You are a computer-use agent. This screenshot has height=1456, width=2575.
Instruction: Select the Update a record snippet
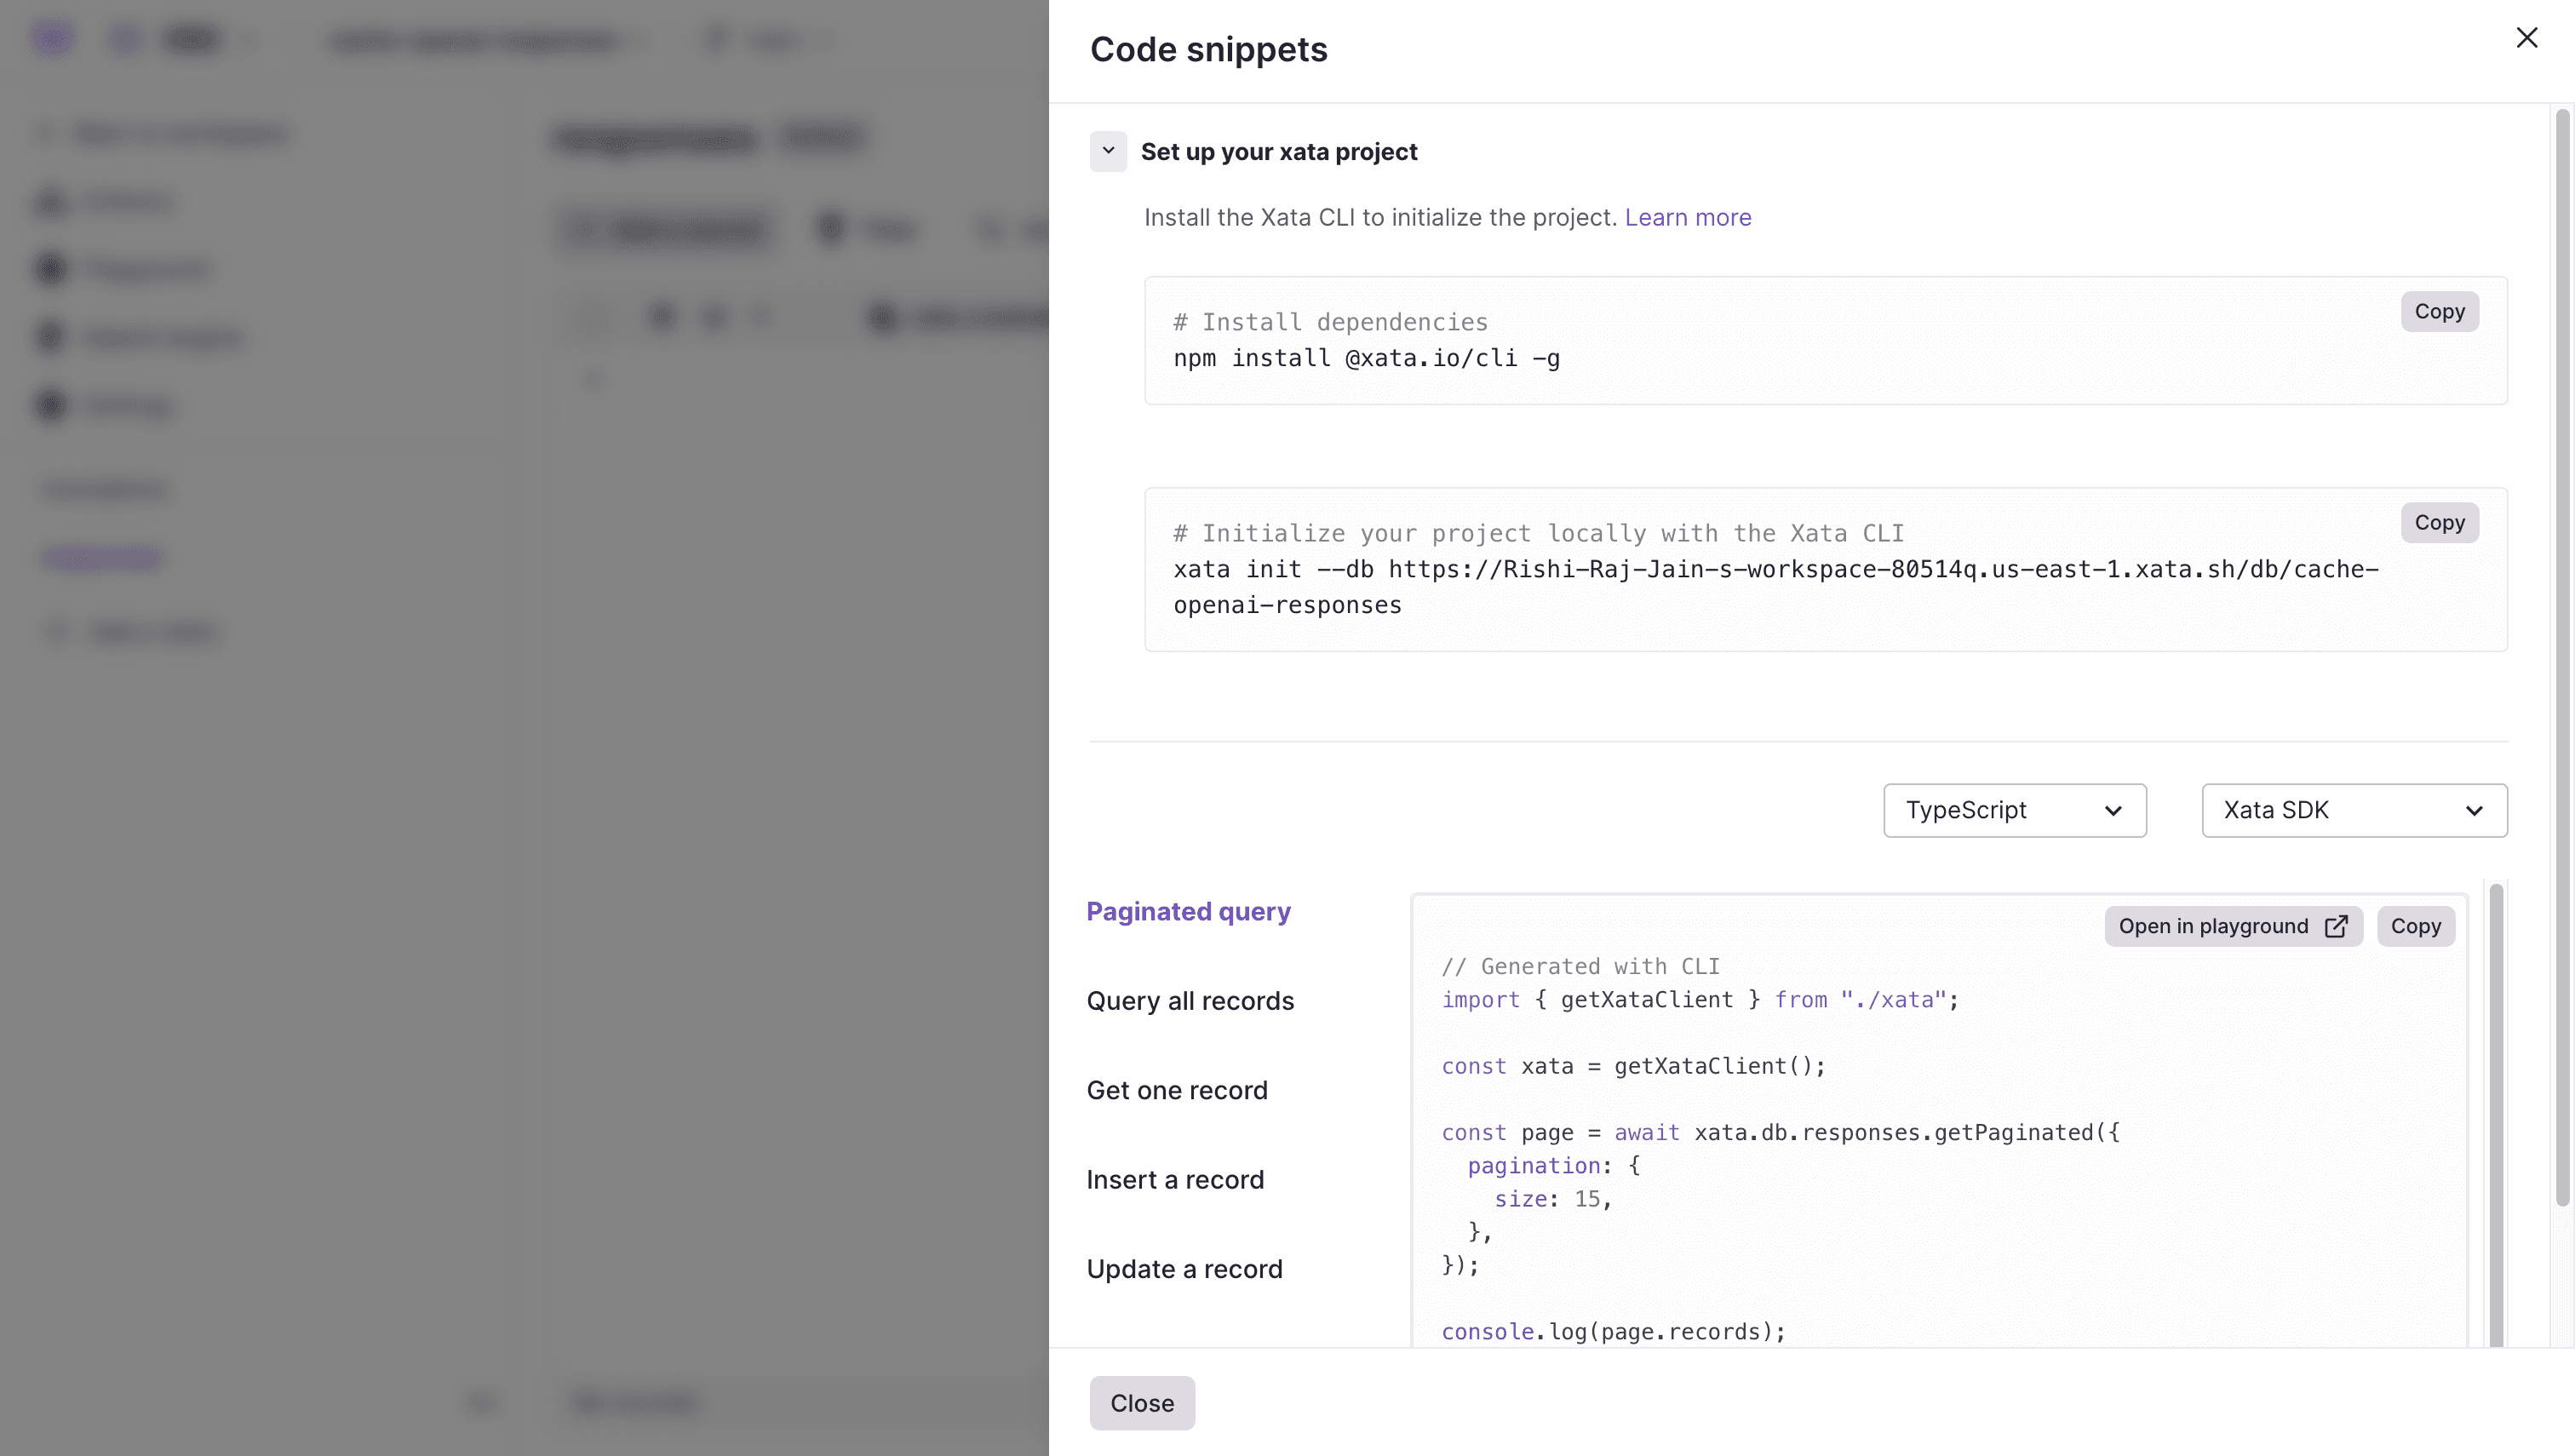point(1184,1269)
